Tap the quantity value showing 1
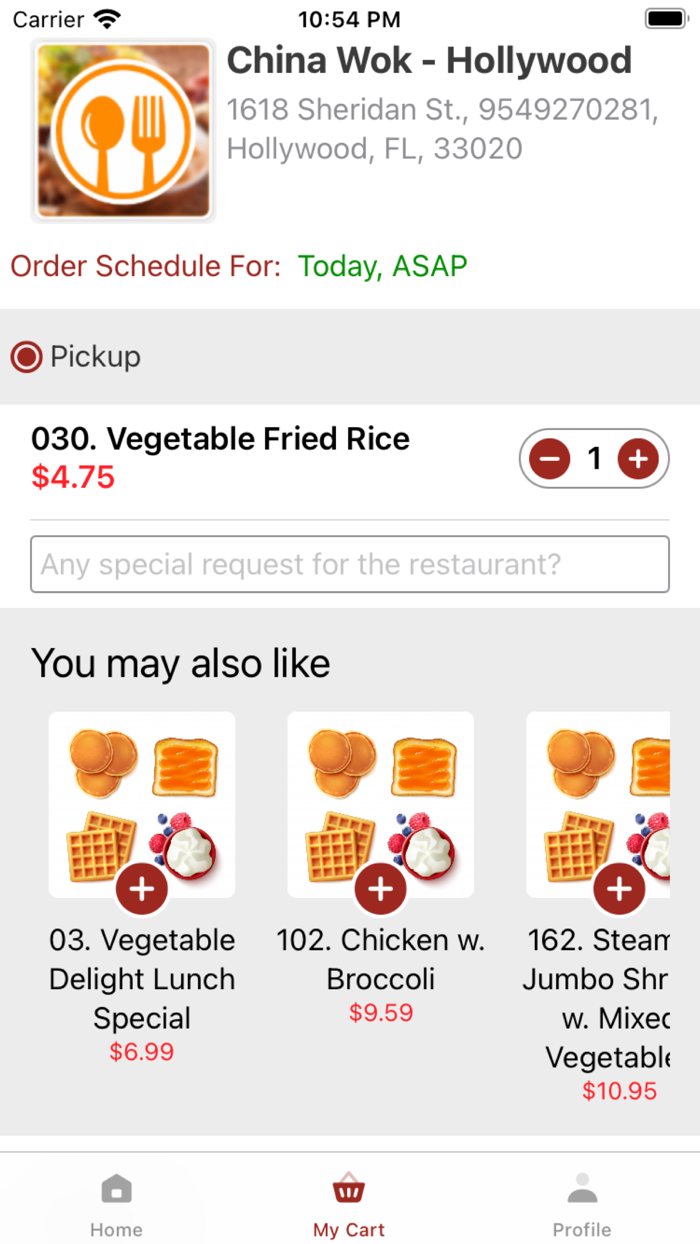700x1244 pixels. [x=594, y=458]
